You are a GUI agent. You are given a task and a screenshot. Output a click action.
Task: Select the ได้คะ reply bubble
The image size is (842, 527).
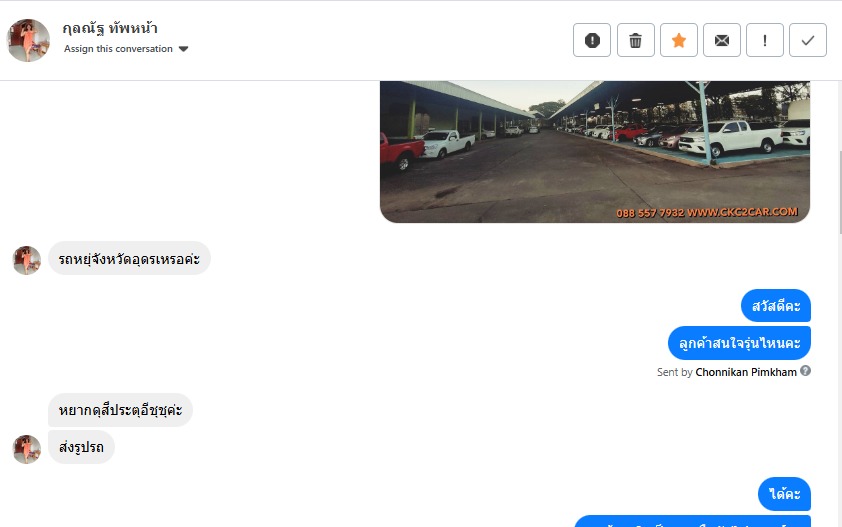click(784, 494)
